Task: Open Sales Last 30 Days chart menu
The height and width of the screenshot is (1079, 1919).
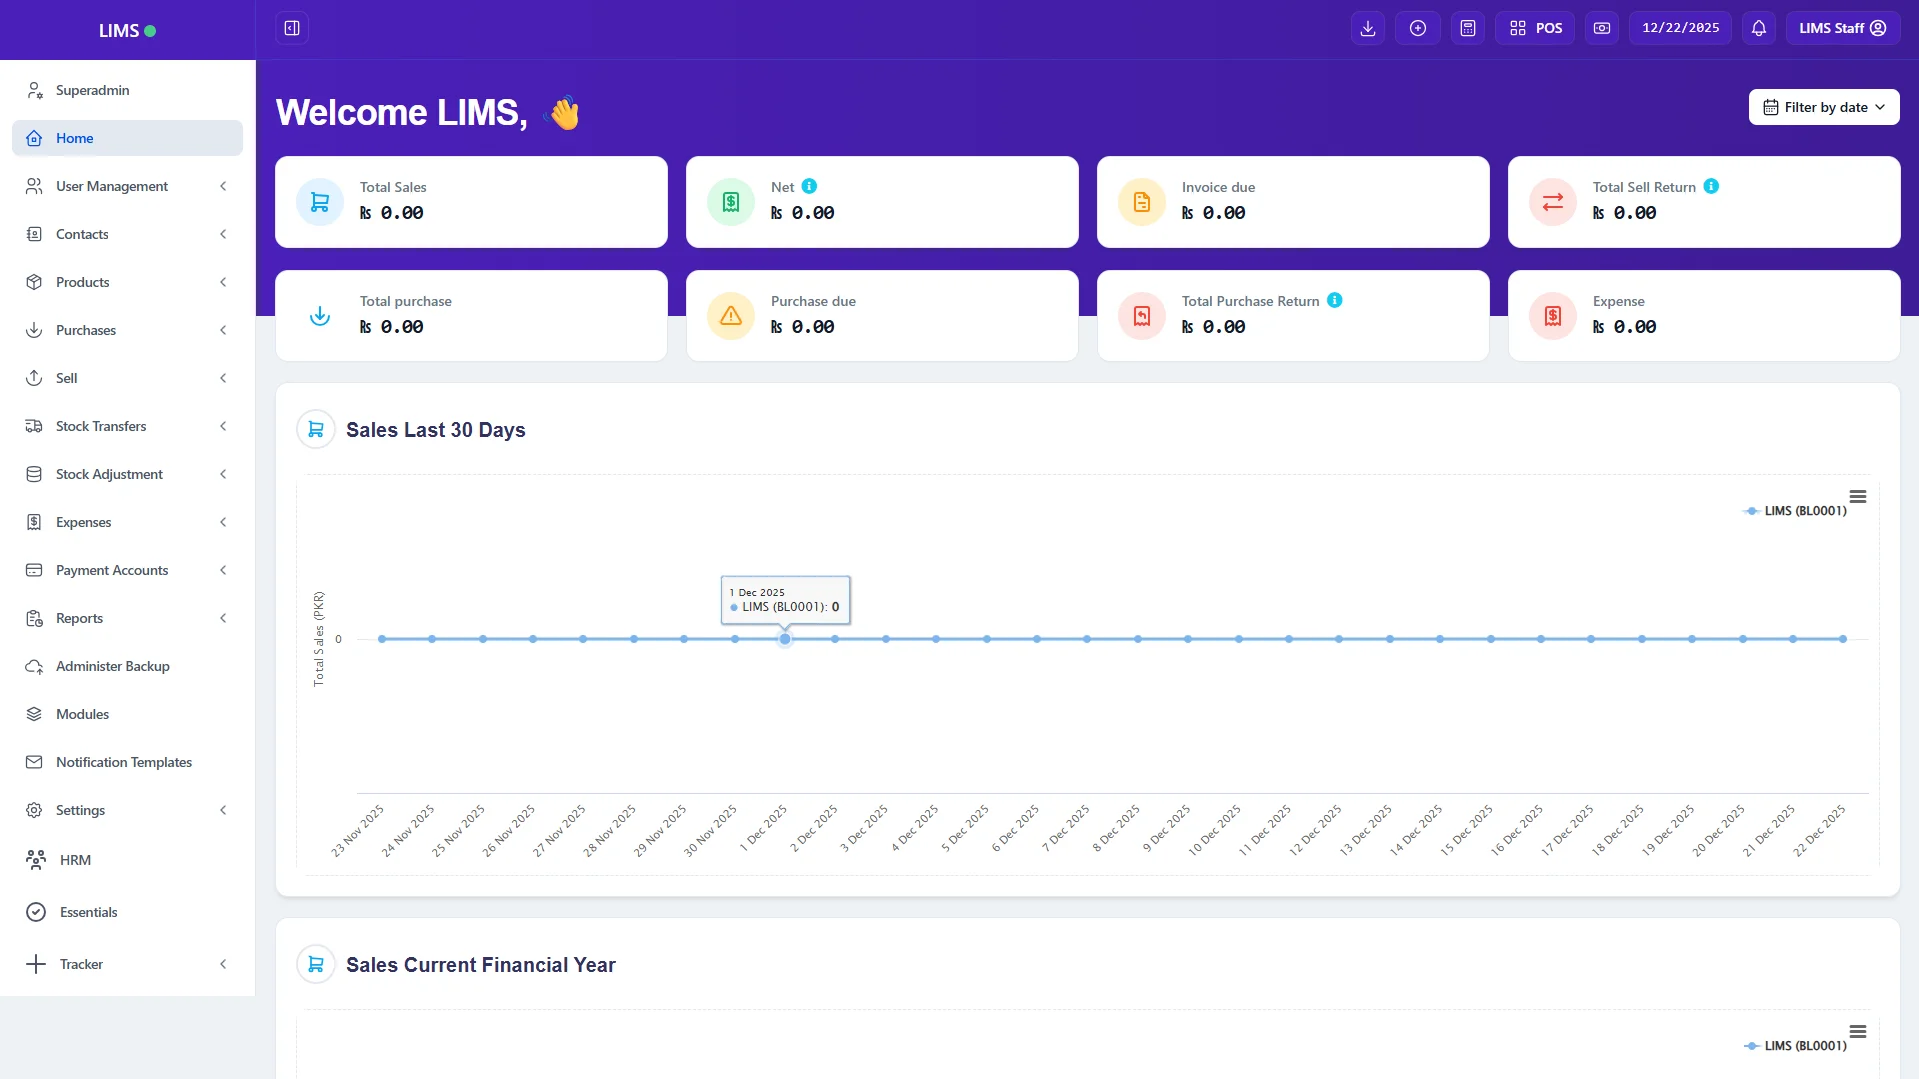Action: (x=1858, y=496)
